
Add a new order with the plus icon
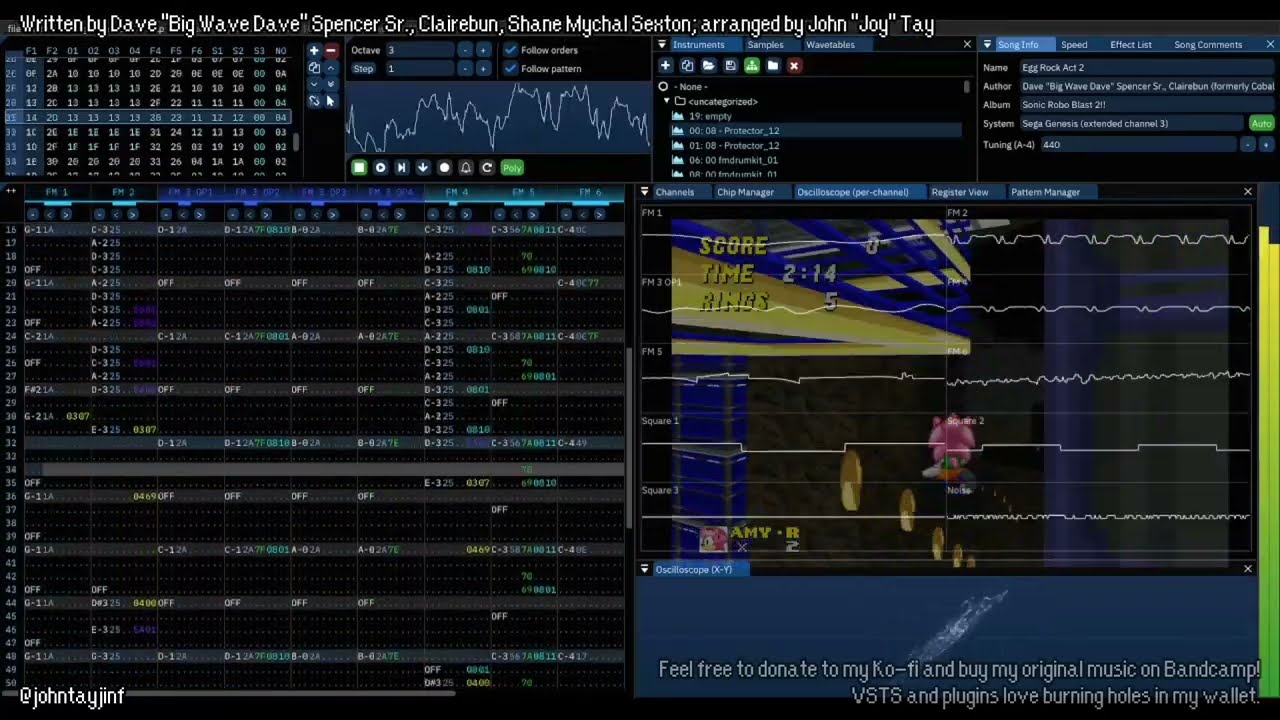pyautogui.click(x=314, y=50)
